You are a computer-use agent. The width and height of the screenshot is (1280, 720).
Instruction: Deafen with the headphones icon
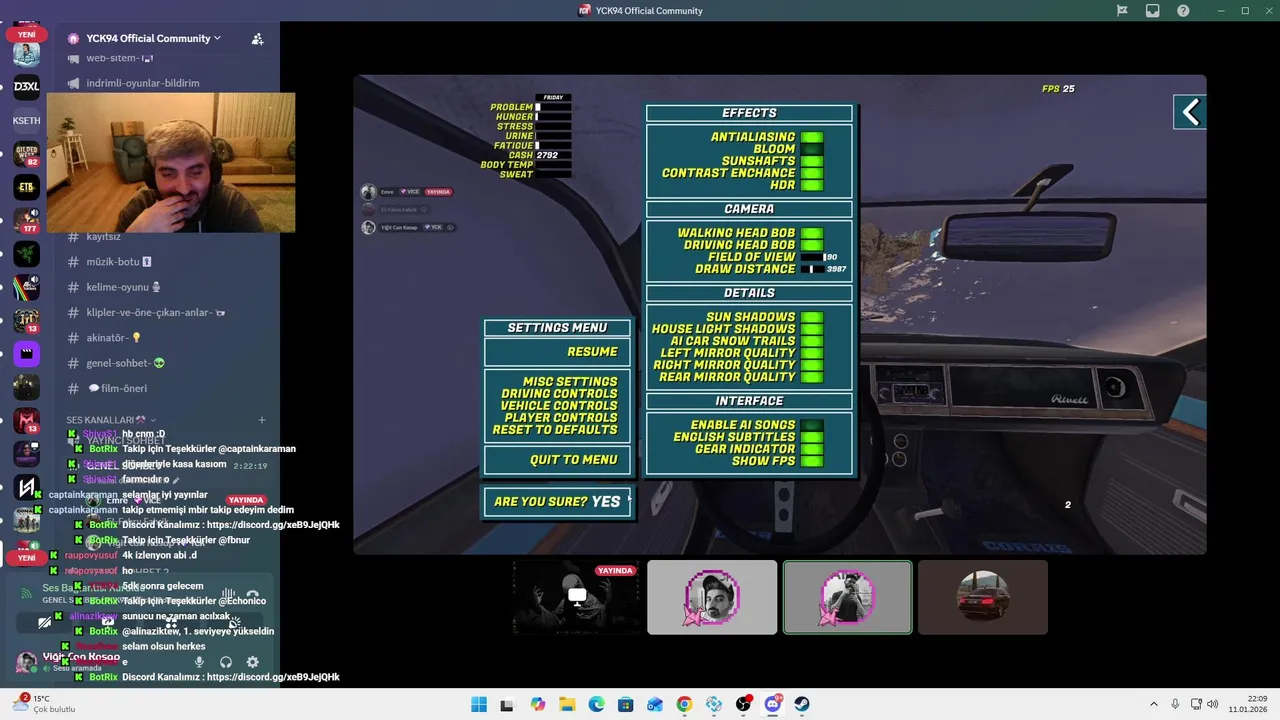226,662
